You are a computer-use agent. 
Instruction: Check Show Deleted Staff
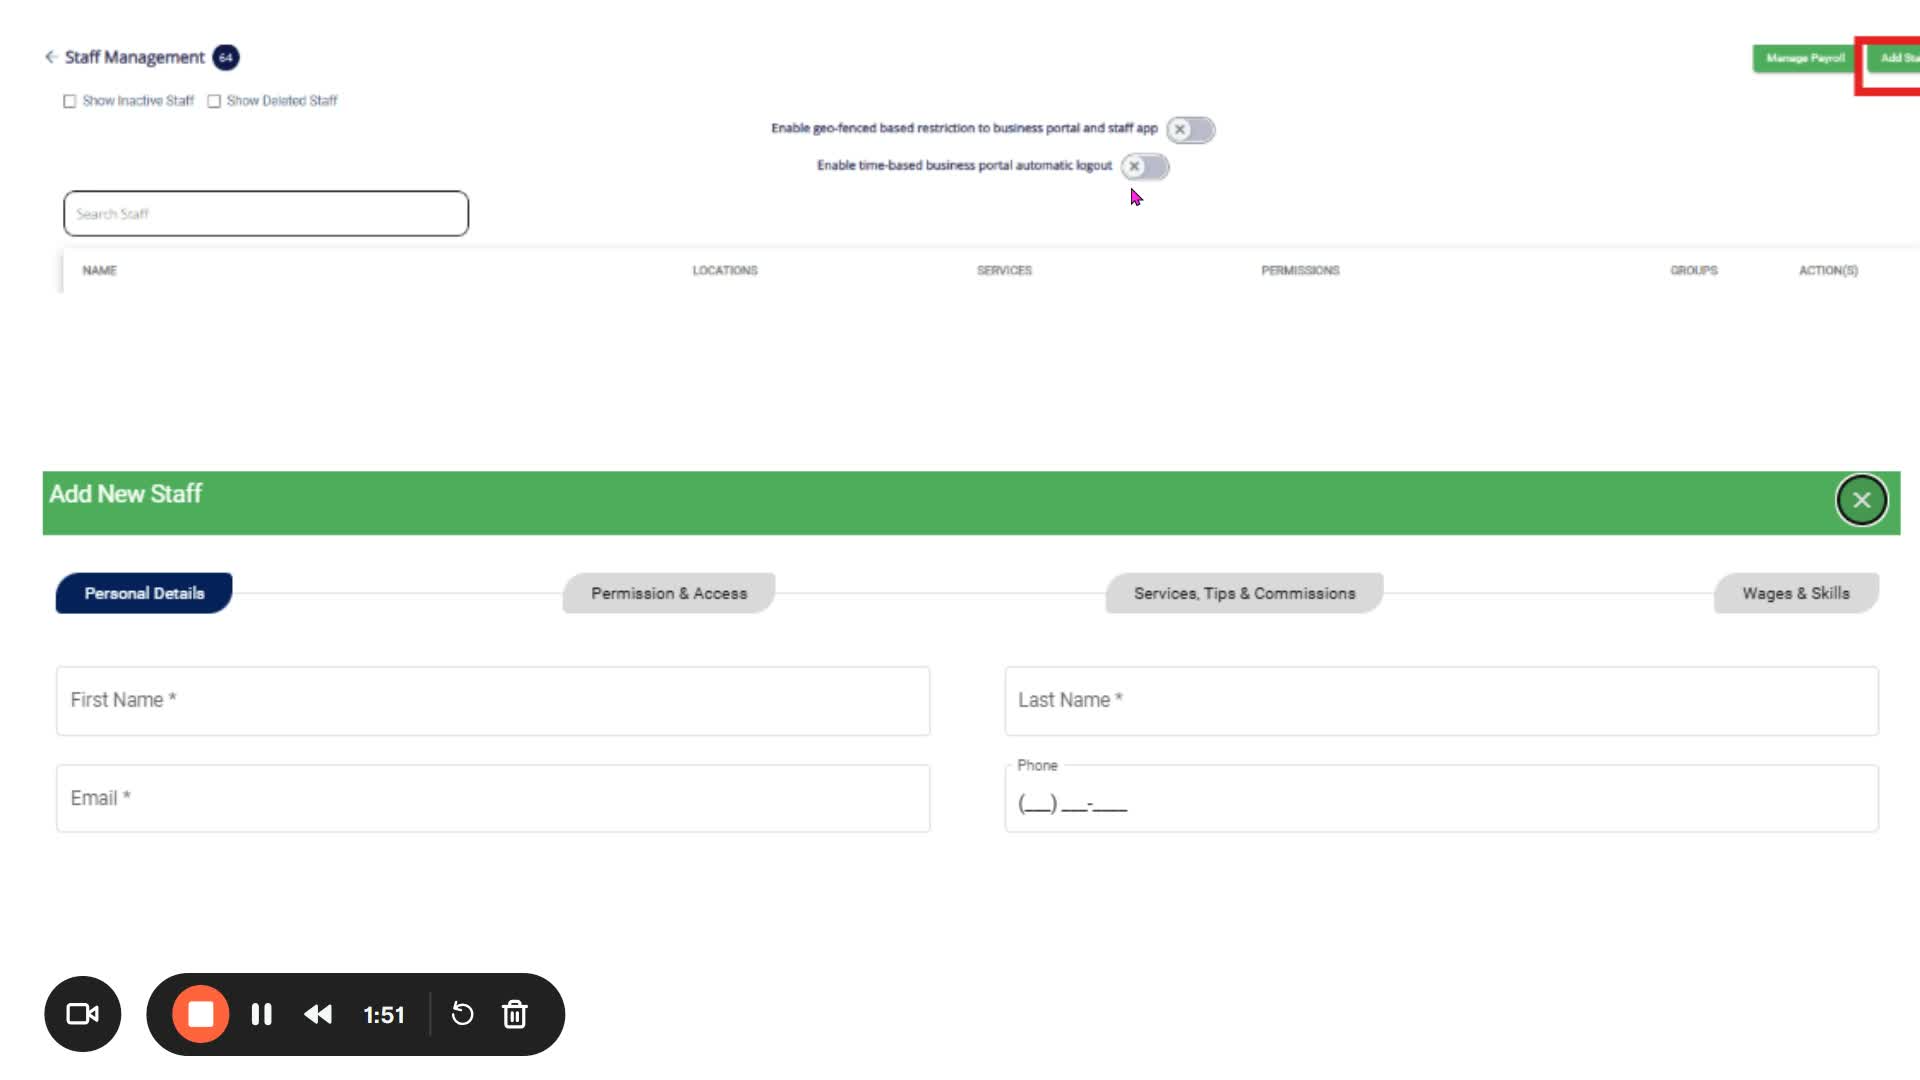pos(214,101)
